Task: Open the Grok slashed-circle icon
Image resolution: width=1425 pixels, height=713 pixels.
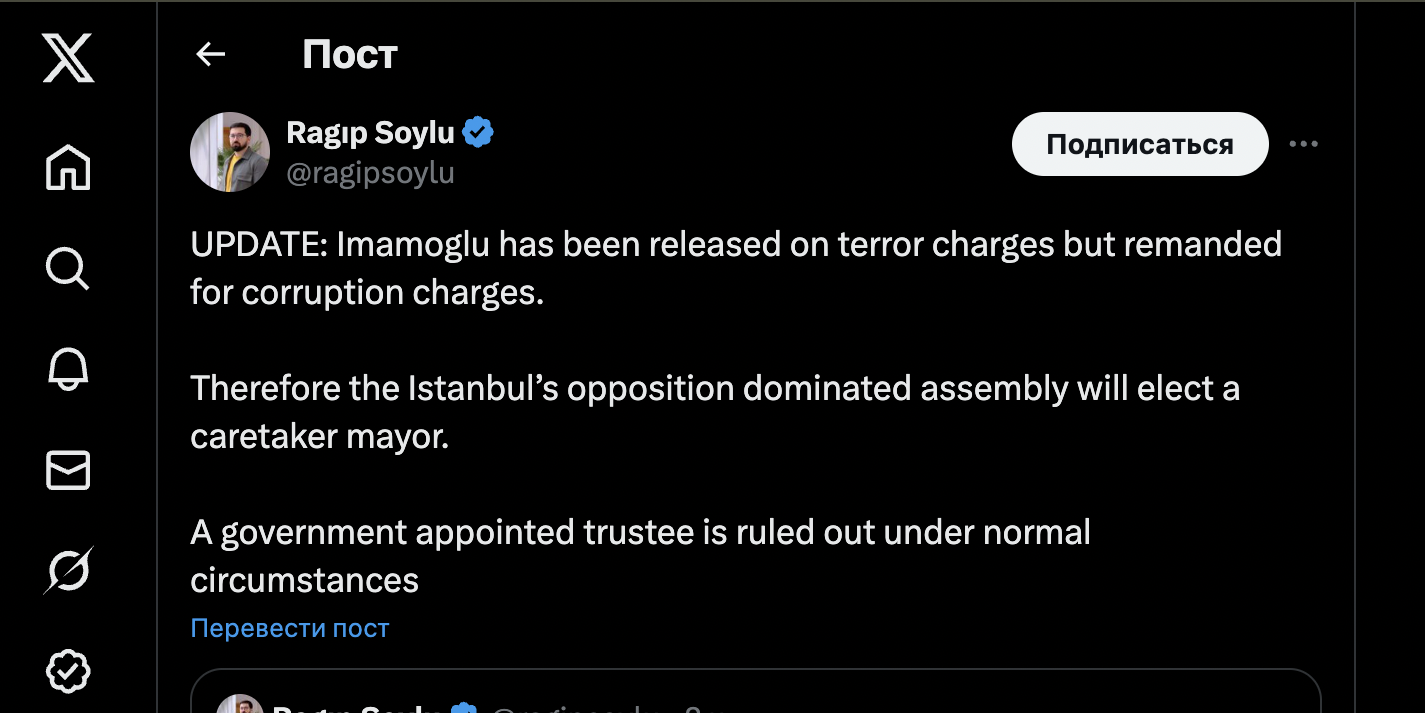Action: pyautogui.click(x=68, y=571)
